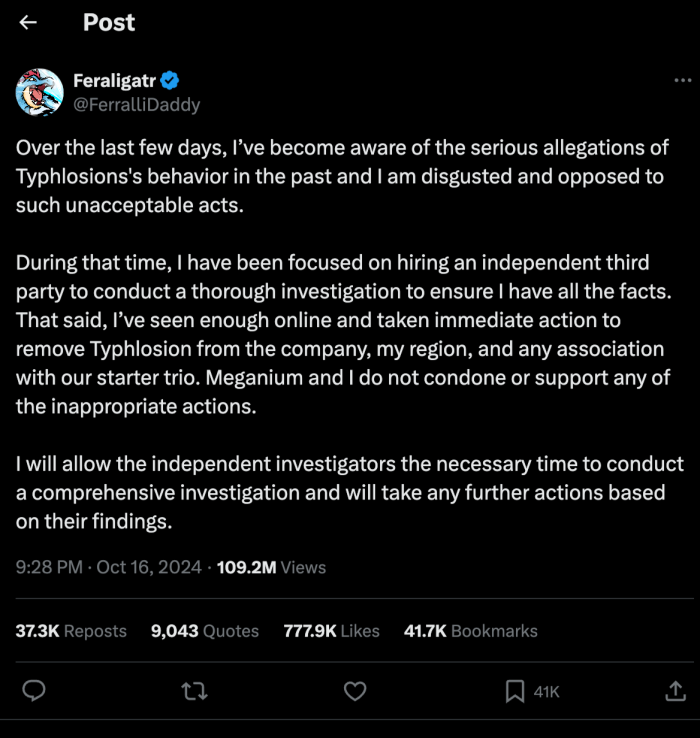Click the Post page heading
This screenshot has width=700, height=738.
(x=109, y=23)
